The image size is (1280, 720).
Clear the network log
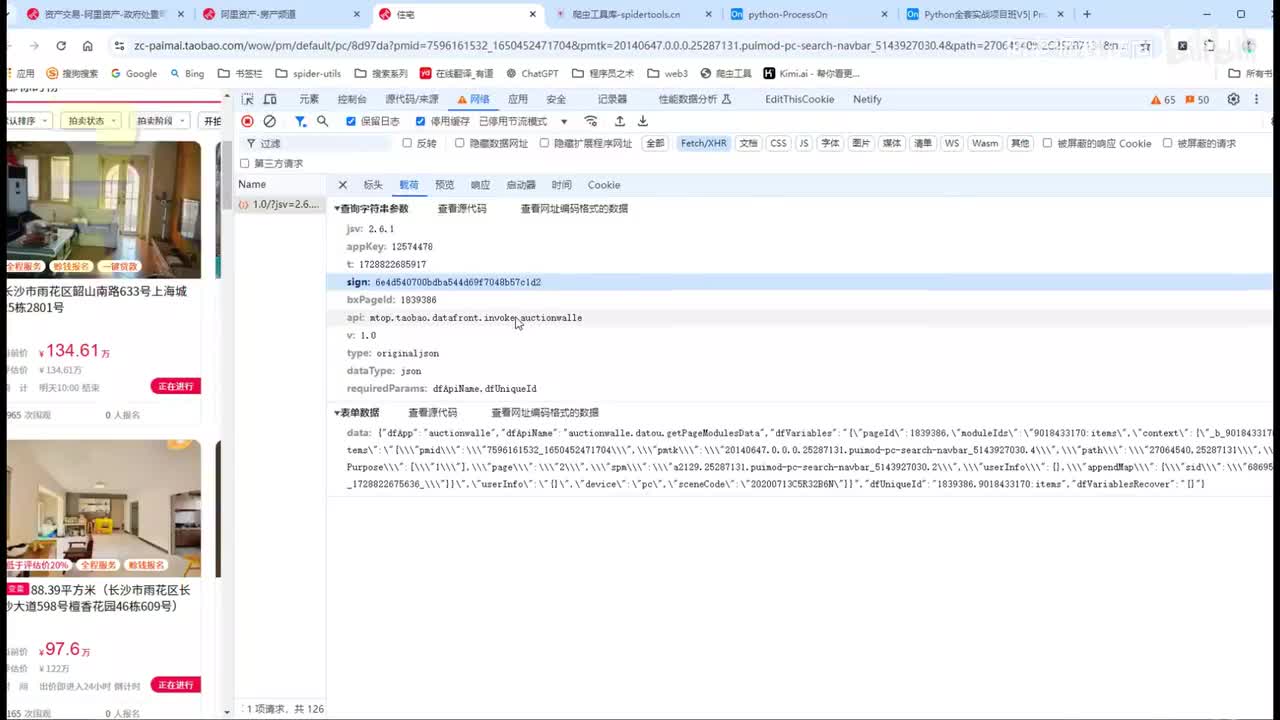coord(269,121)
